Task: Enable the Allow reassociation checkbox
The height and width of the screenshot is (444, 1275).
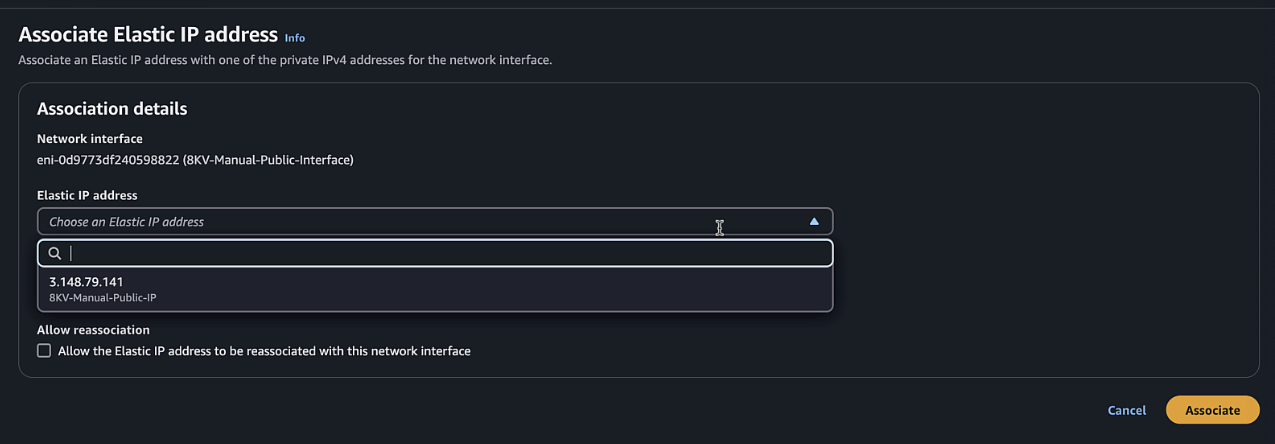Action: pyautogui.click(x=44, y=351)
